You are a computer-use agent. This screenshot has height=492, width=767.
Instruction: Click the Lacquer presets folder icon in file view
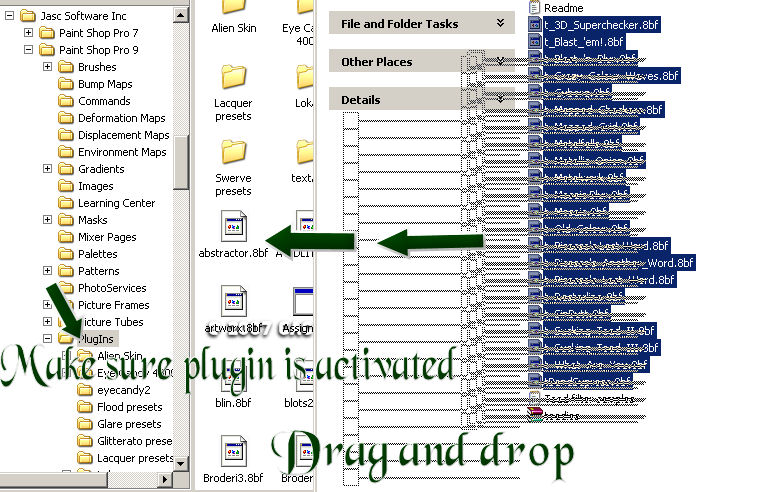(x=233, y=77)
